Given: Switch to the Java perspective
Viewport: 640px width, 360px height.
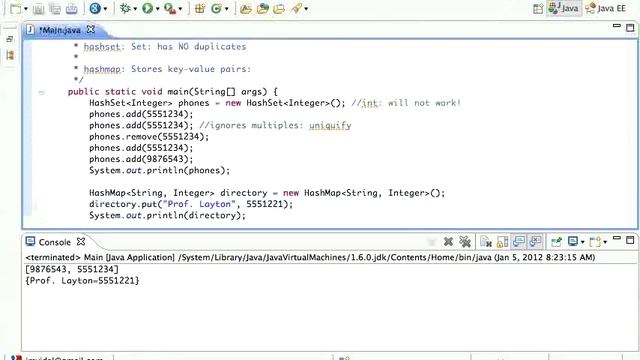Looking at the screenshot, I should [x=564, y=9].
